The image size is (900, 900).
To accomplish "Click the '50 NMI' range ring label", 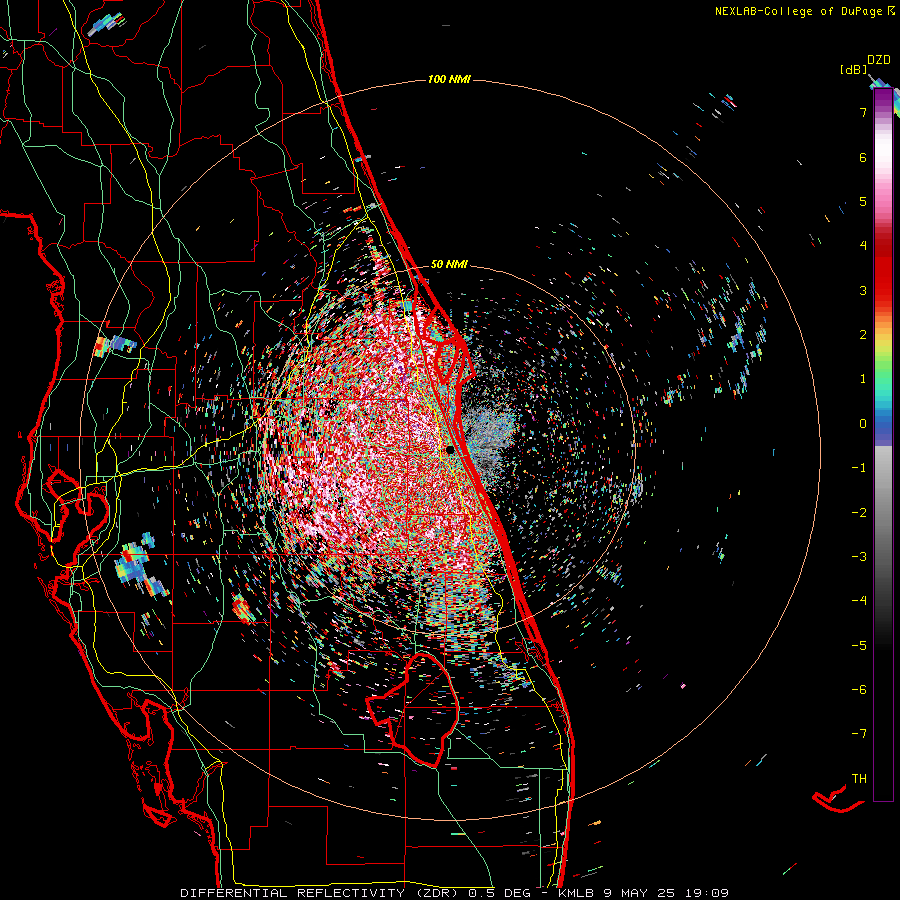I will (x=449, y=265).
